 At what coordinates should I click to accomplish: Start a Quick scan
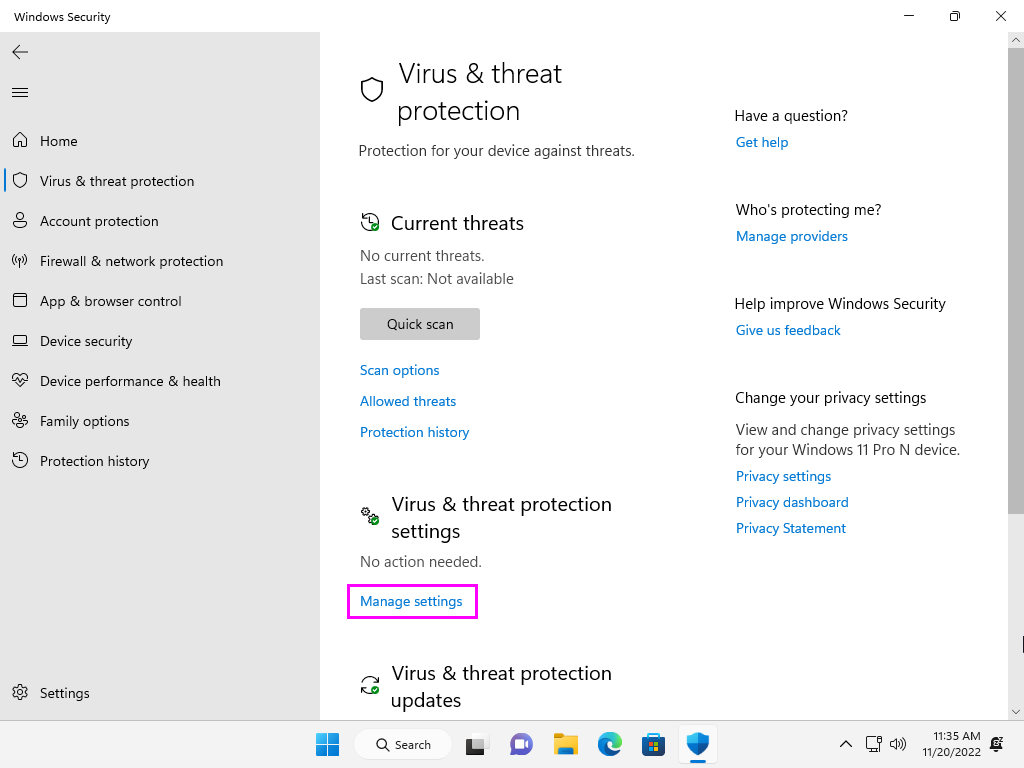(x=420, y=324)
